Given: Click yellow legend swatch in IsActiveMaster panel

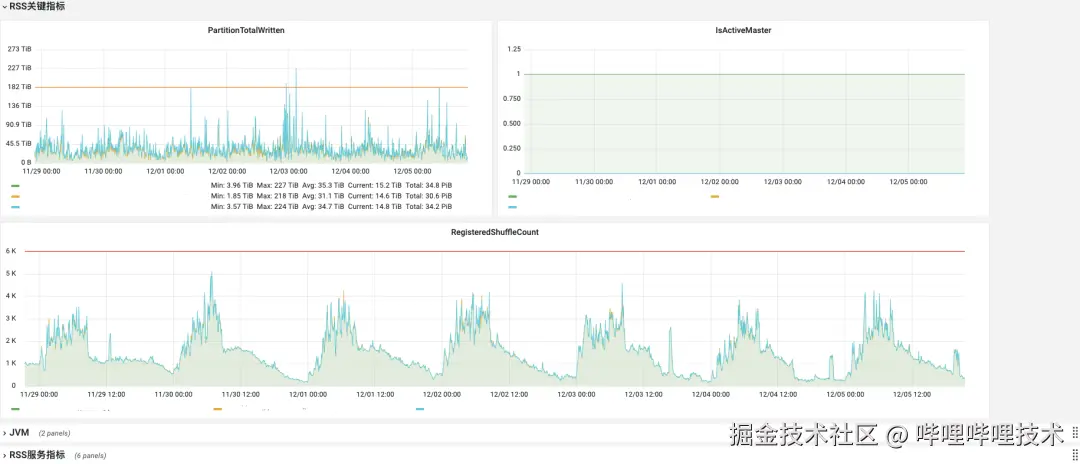Looking at the screenshot, I should point(715,196).
